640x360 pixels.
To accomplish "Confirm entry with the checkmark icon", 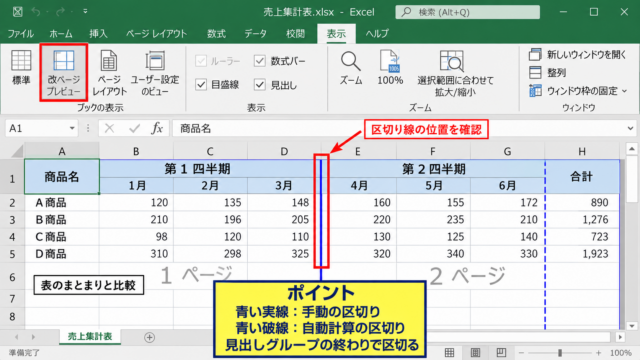I will click(134, 129).
